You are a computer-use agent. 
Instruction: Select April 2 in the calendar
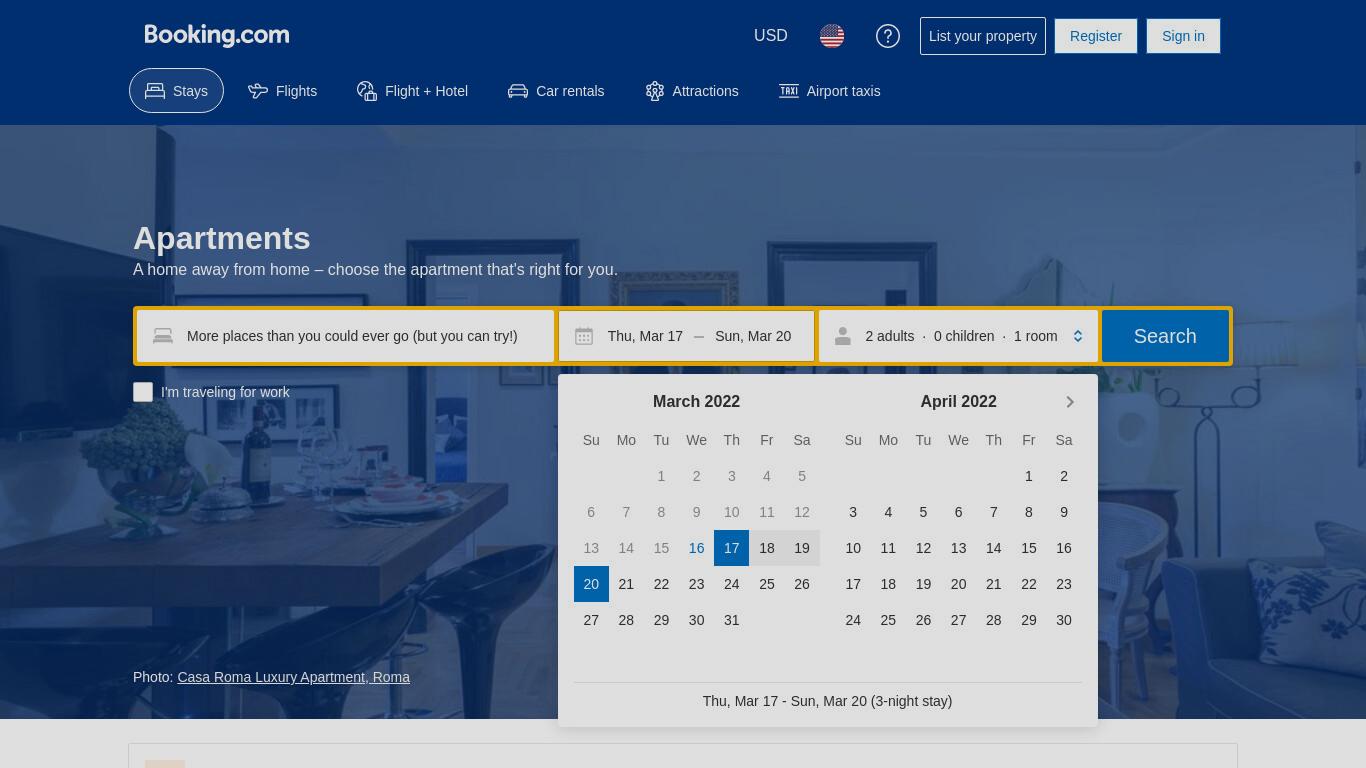click(x=1064, y=476)
